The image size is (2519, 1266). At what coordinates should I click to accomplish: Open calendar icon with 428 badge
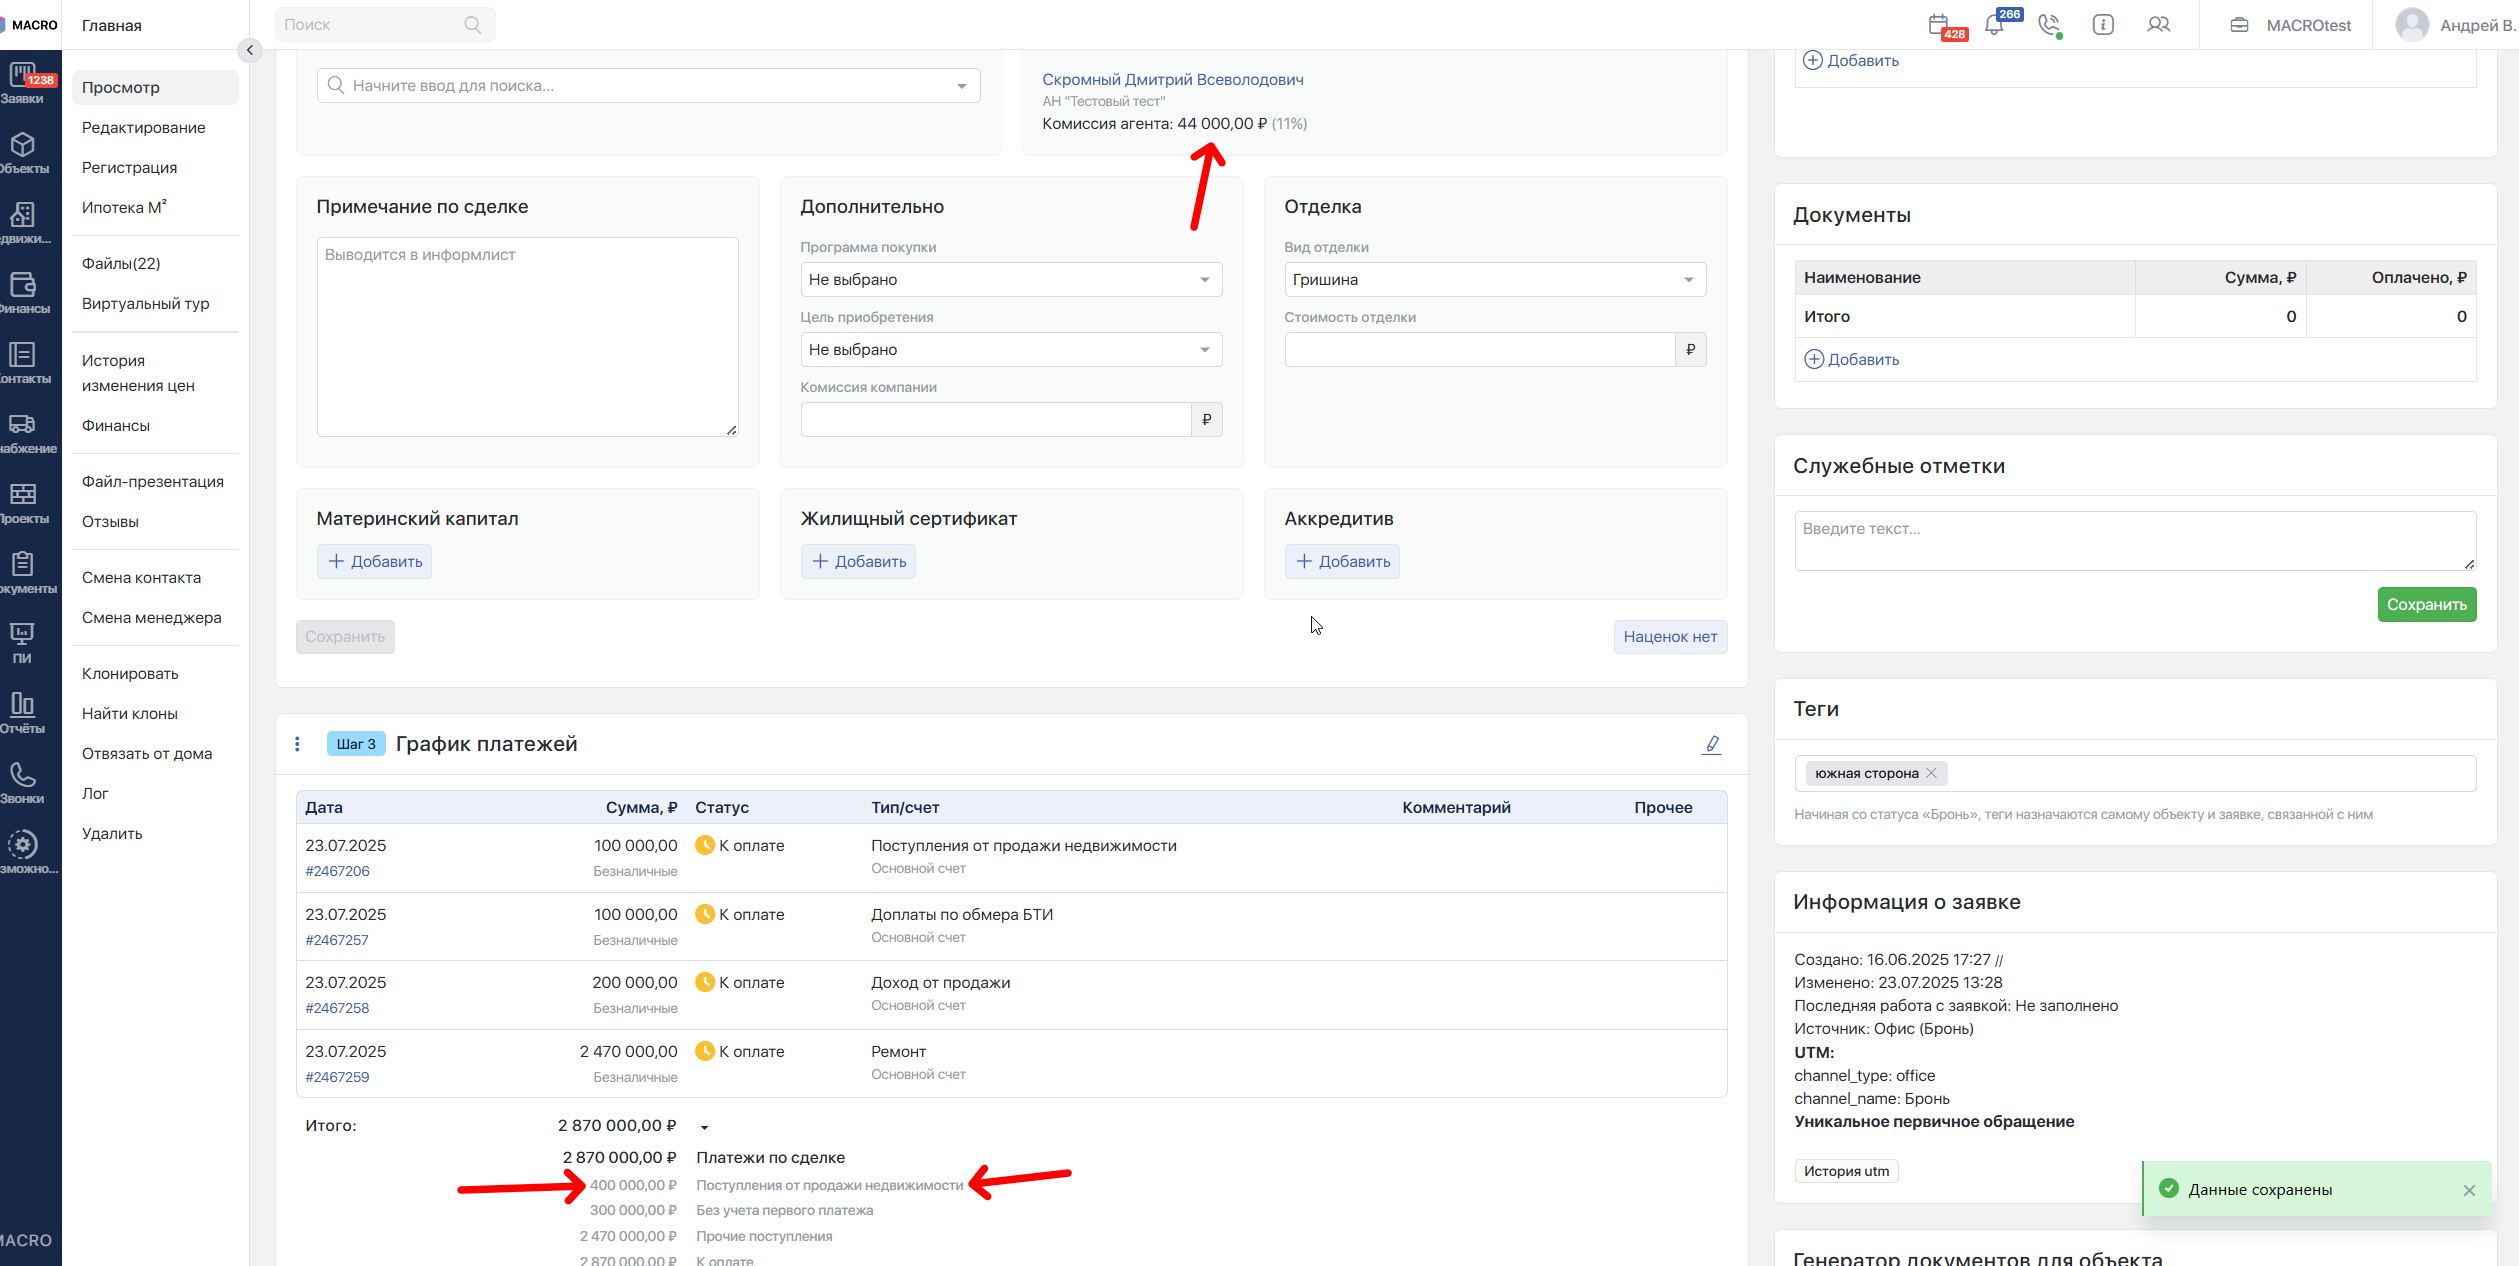tap(1938, 25)
